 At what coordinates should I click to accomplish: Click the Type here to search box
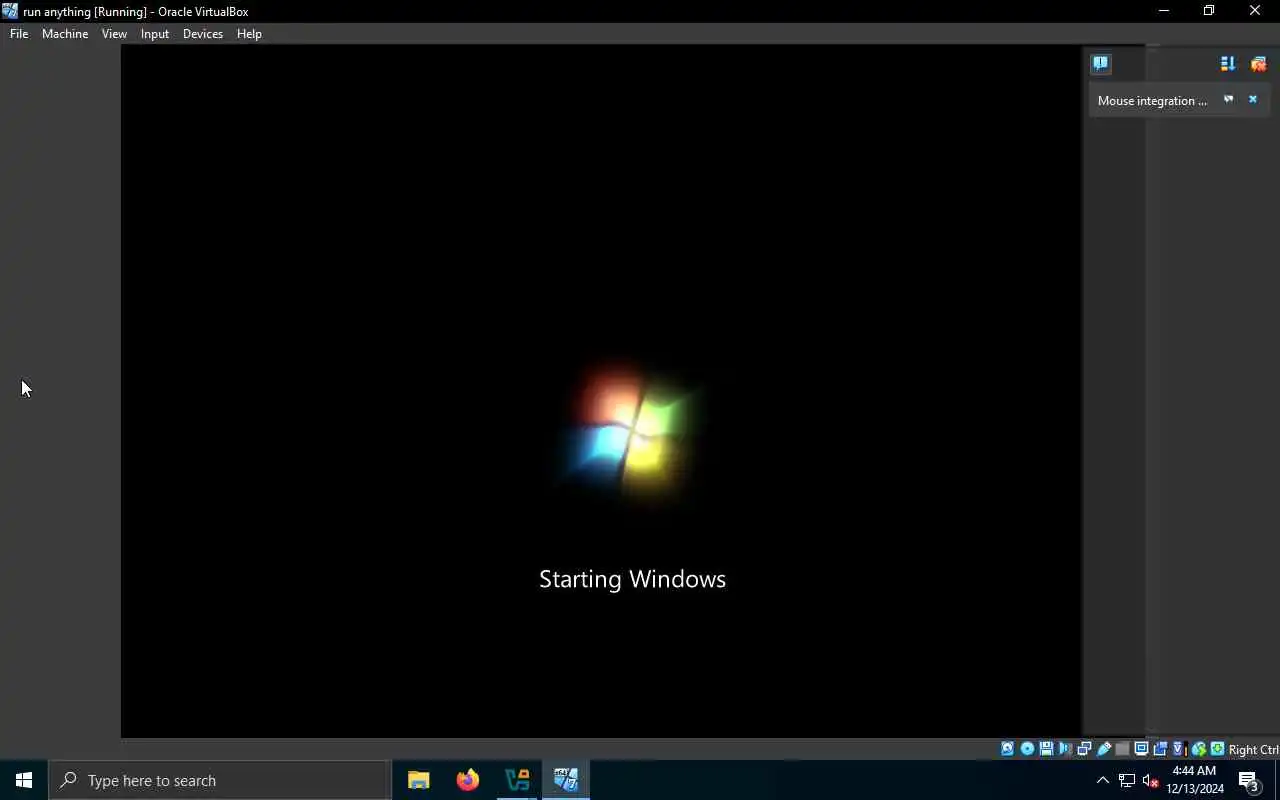click(220, 780)
